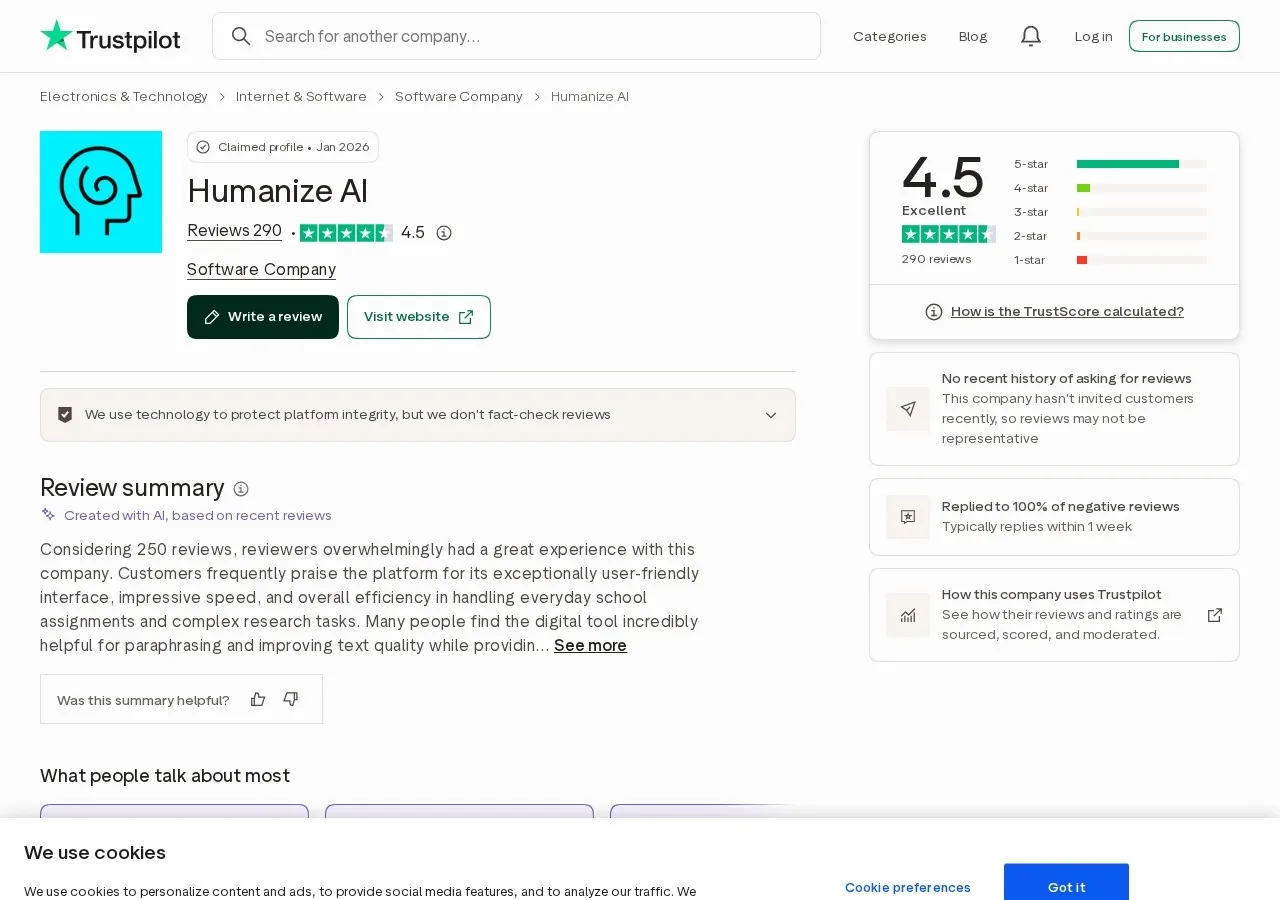Expand review summary with See more

[x=590, y=645]
